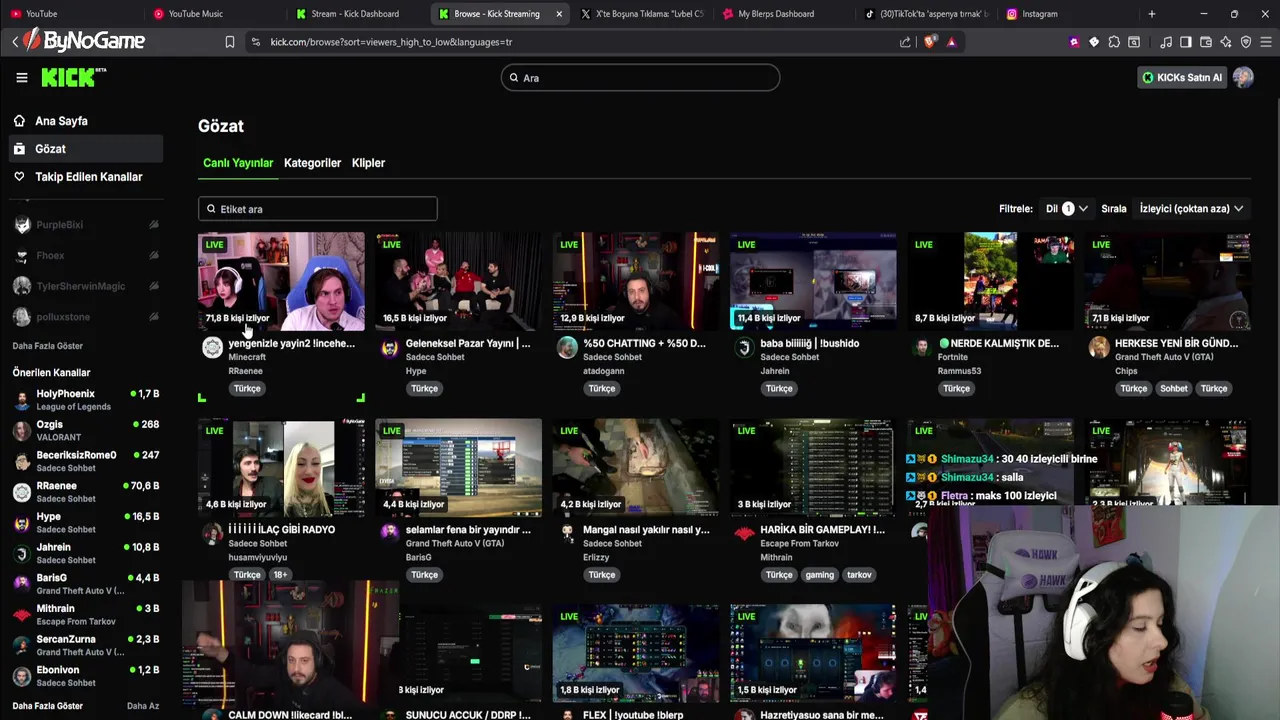Open the Fortnite category link under Rammus53's stream
Screen dimensions: 1280x720
pyautogui.click(x=952, y=357)
